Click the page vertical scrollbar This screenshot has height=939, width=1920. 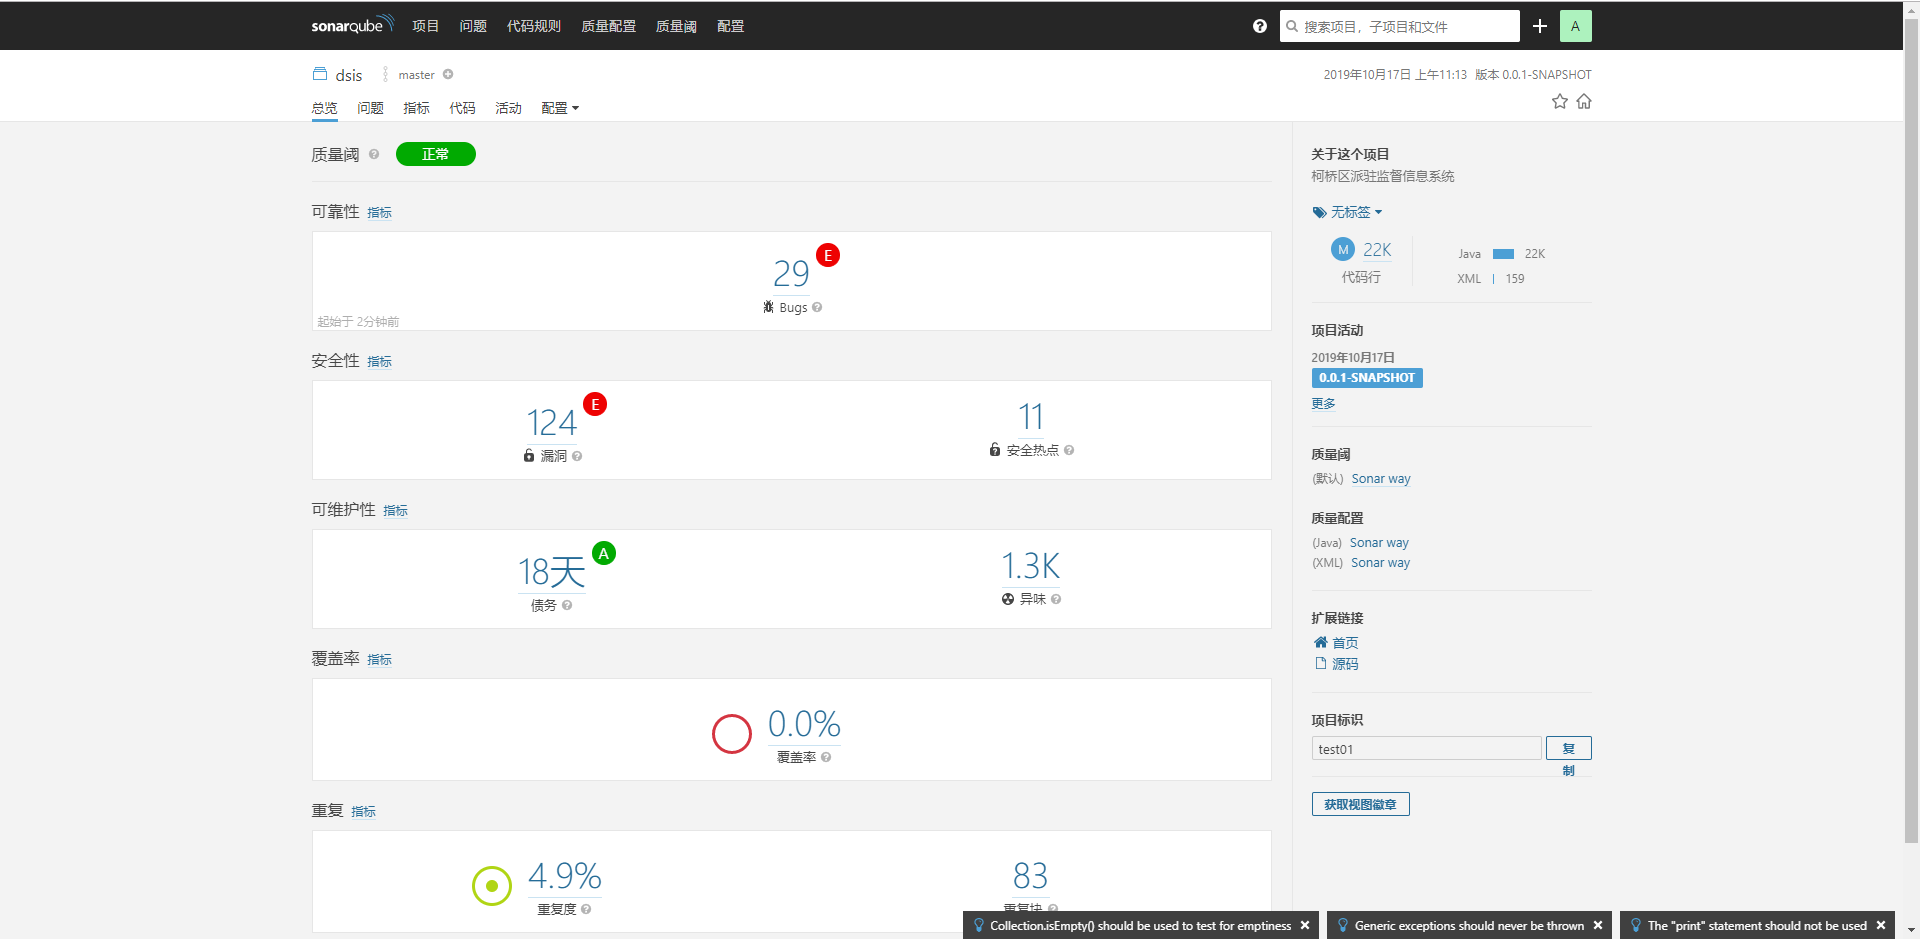[x=1911, y=430]
